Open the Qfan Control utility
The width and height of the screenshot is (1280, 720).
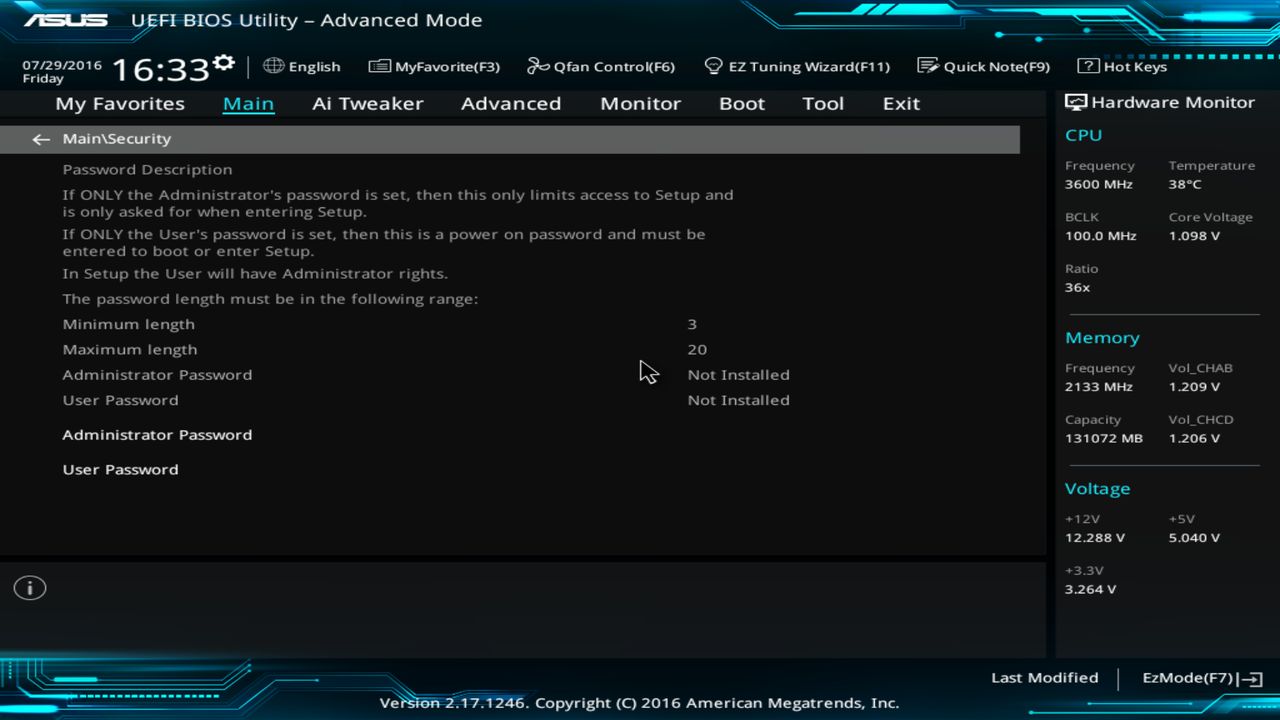point(600,66)
